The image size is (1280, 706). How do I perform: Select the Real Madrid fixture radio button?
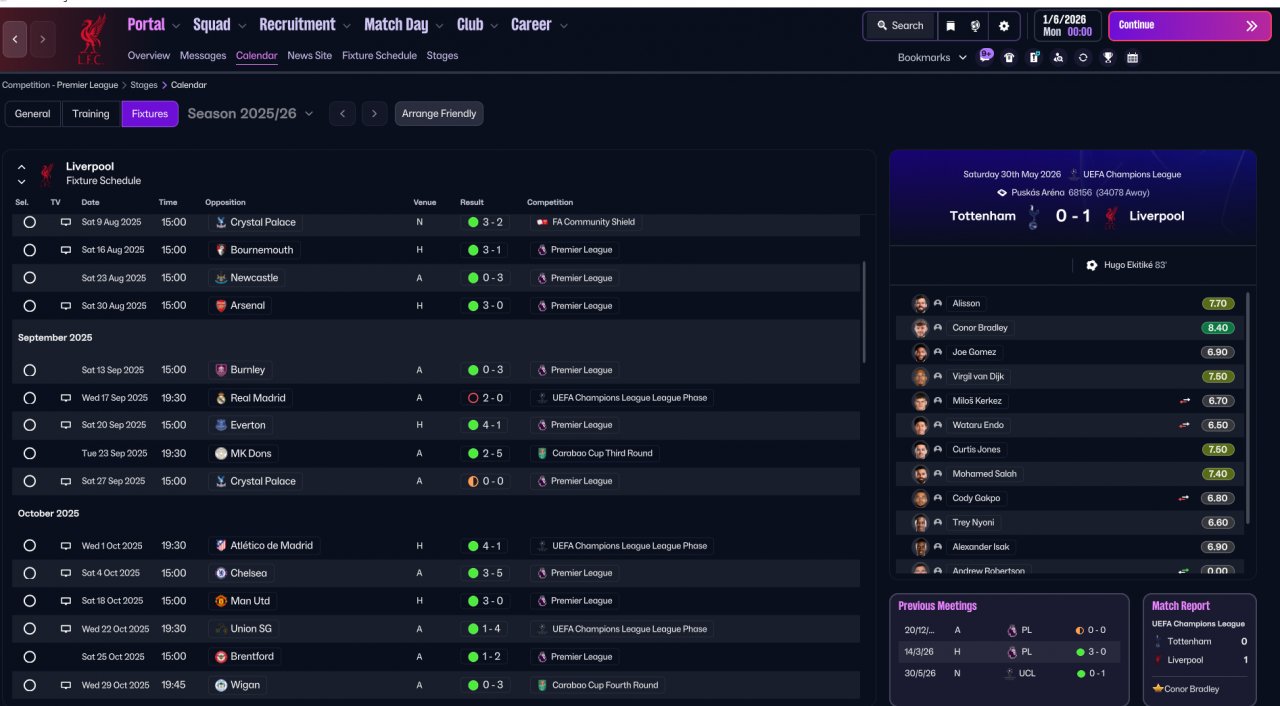(x=30, y=398)
